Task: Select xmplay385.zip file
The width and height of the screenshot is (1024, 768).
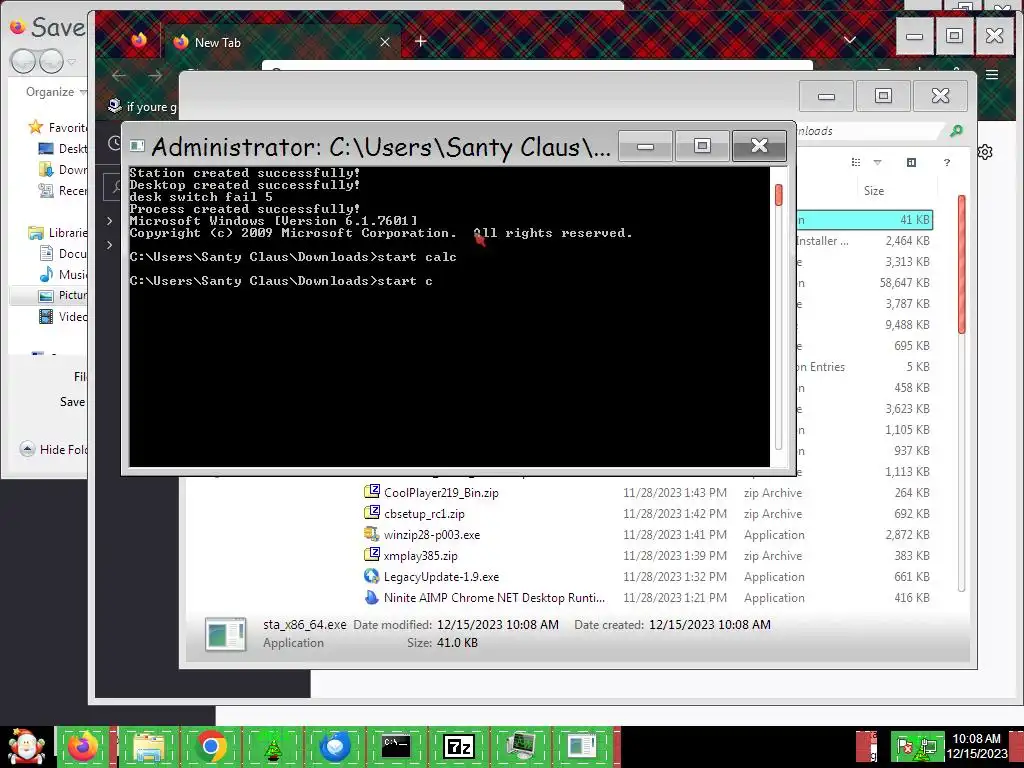Action: click(x=421, y=556)
